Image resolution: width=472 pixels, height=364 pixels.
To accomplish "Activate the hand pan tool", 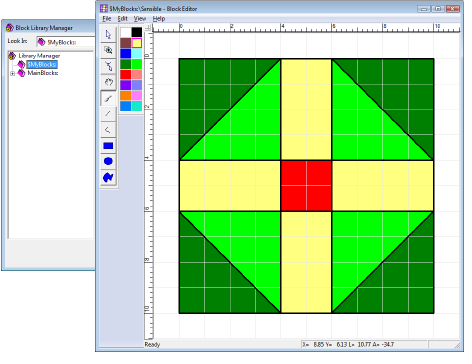I will 108,82.
